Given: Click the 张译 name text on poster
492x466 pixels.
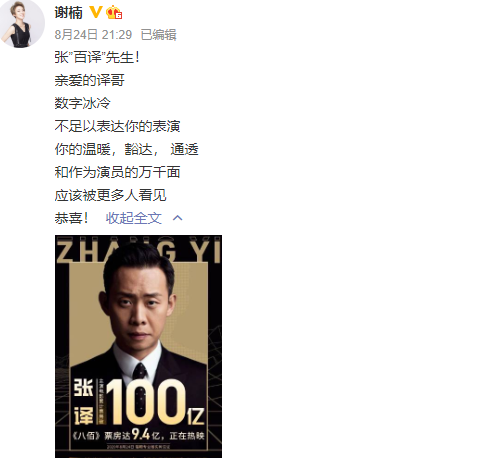Looking at the screenshot, I should pos(83,402).
